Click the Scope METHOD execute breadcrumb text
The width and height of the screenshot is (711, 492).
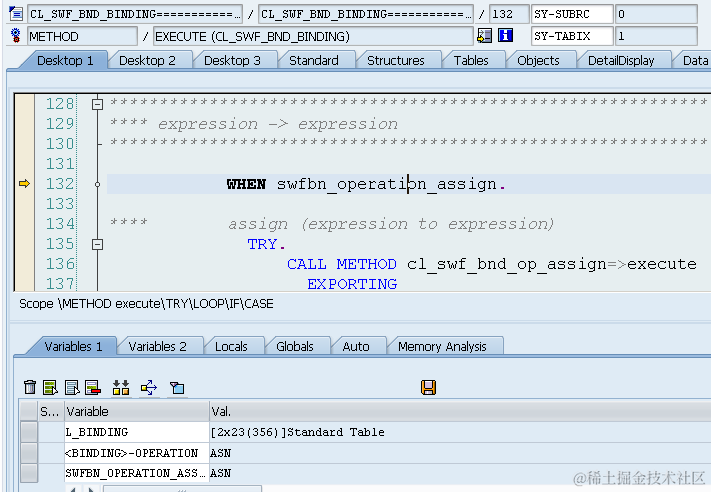(146, 304)
